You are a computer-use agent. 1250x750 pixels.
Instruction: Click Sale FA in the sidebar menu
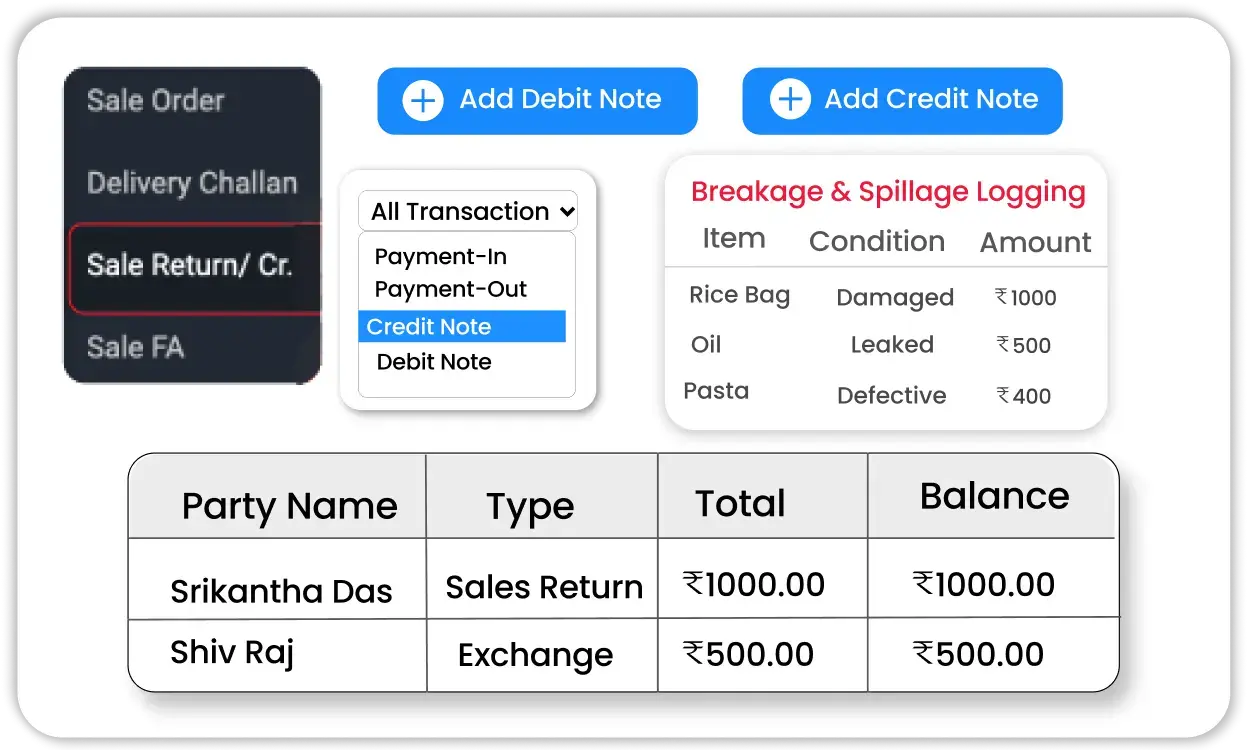(x=135, y=347)
